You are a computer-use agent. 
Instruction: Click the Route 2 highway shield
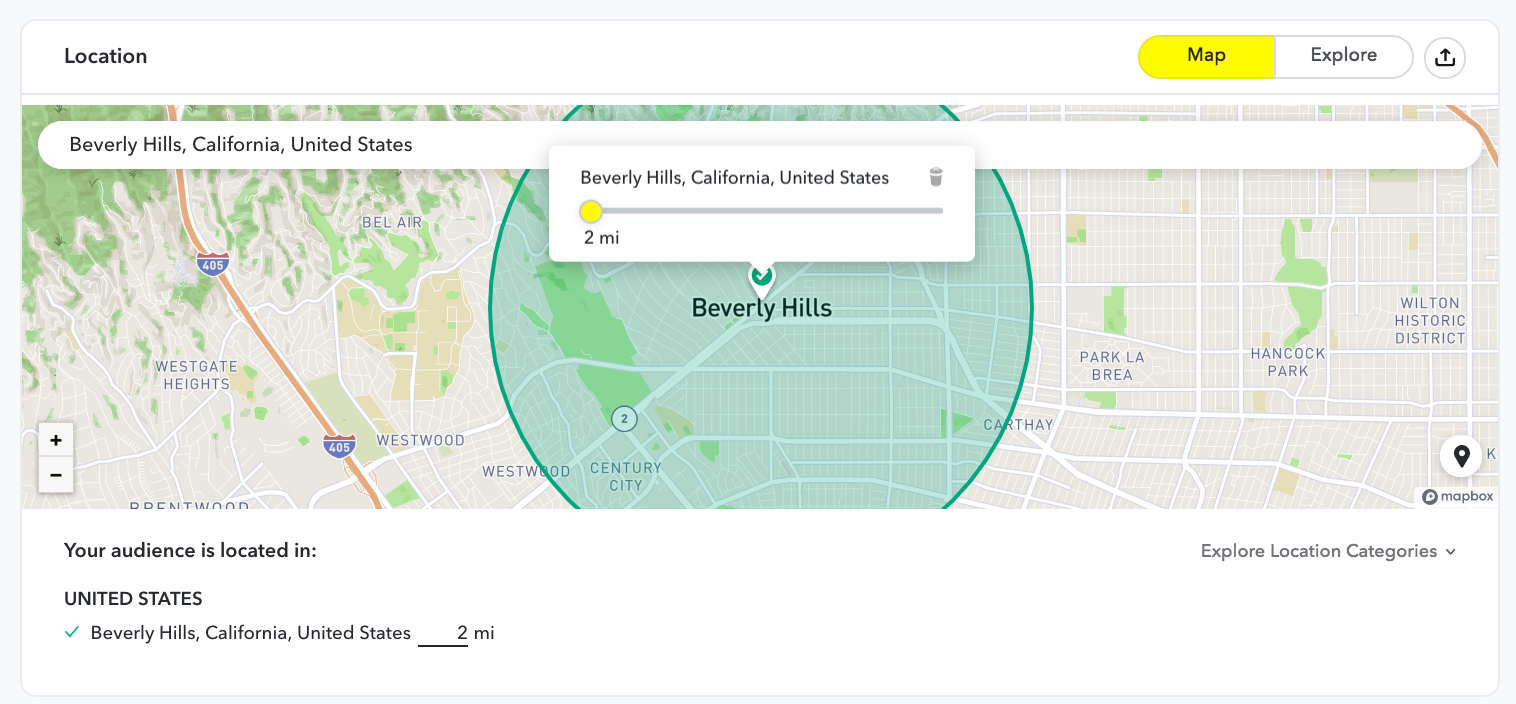point(624,418)
